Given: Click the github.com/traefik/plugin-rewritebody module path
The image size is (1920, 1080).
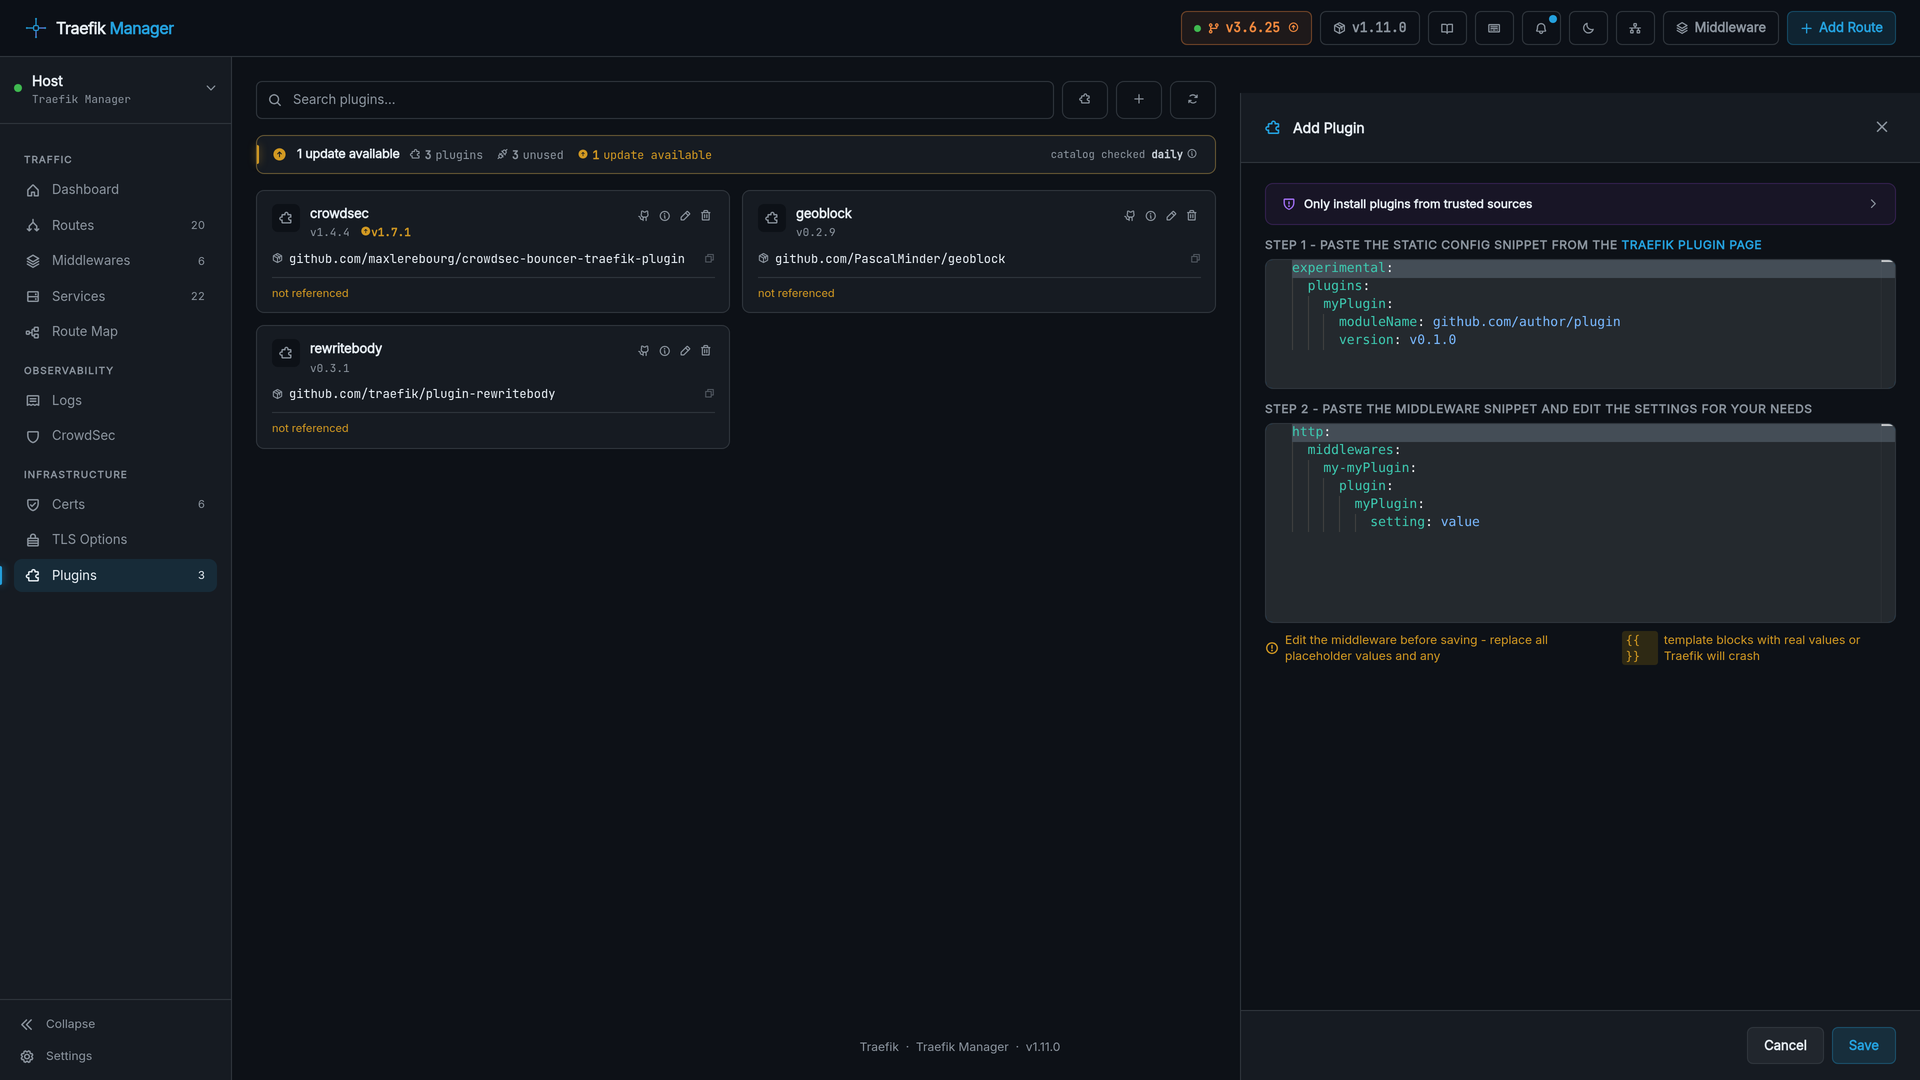Looking at the screenshot, I should [x=422, y=394].
